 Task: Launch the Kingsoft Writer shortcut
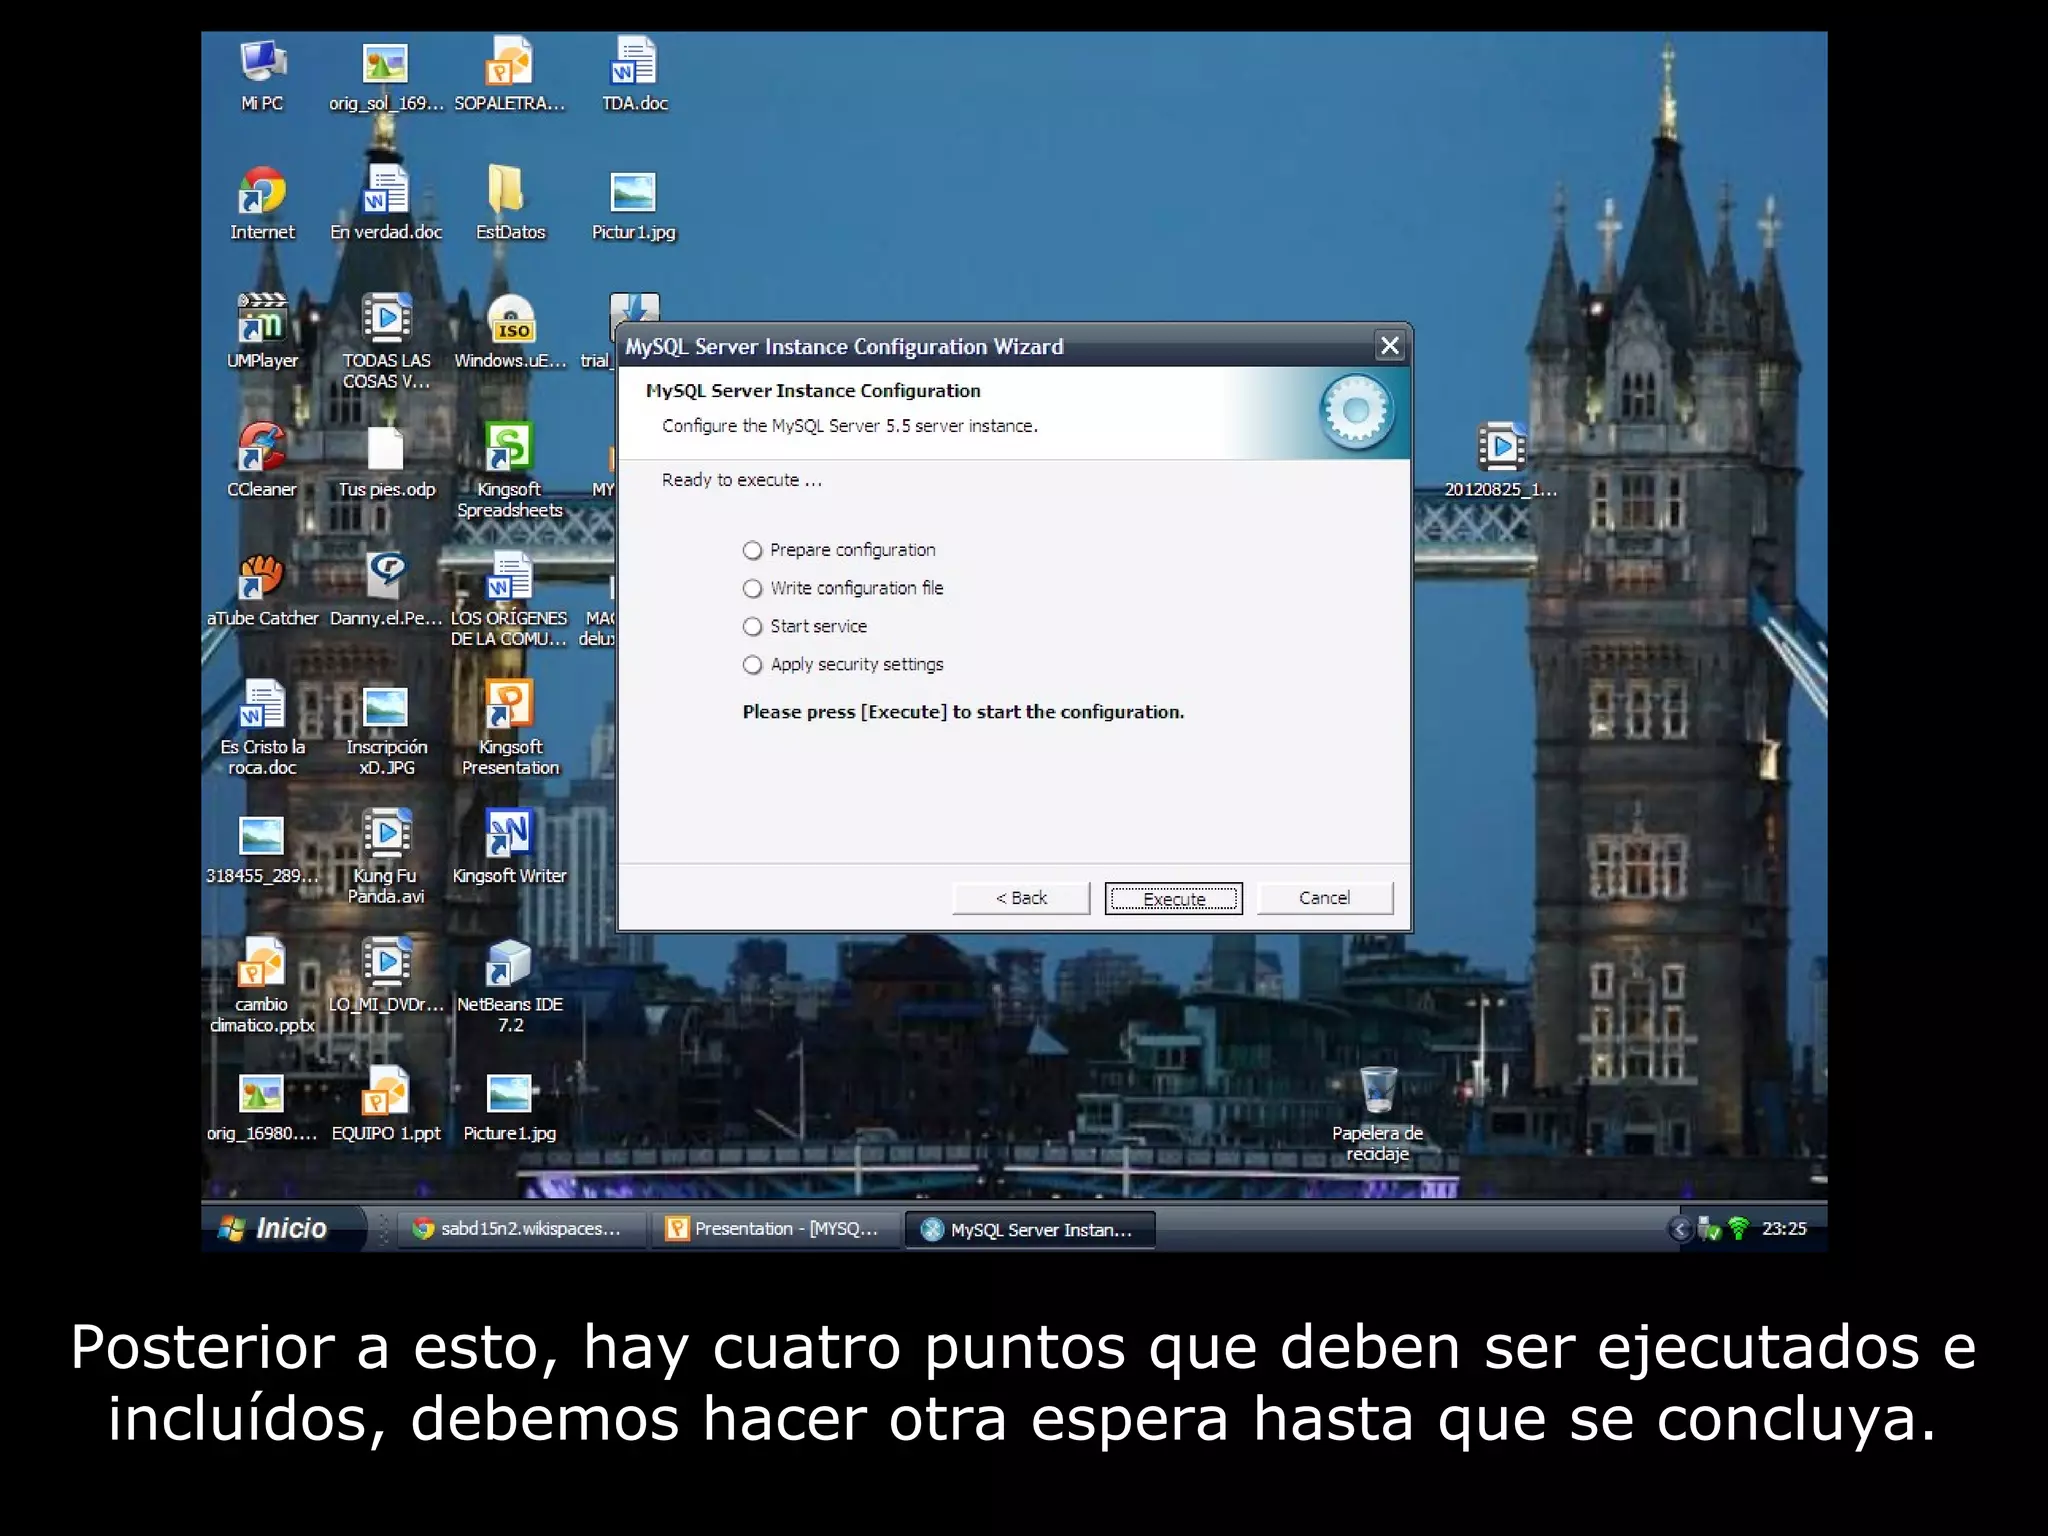coord(509,833)
